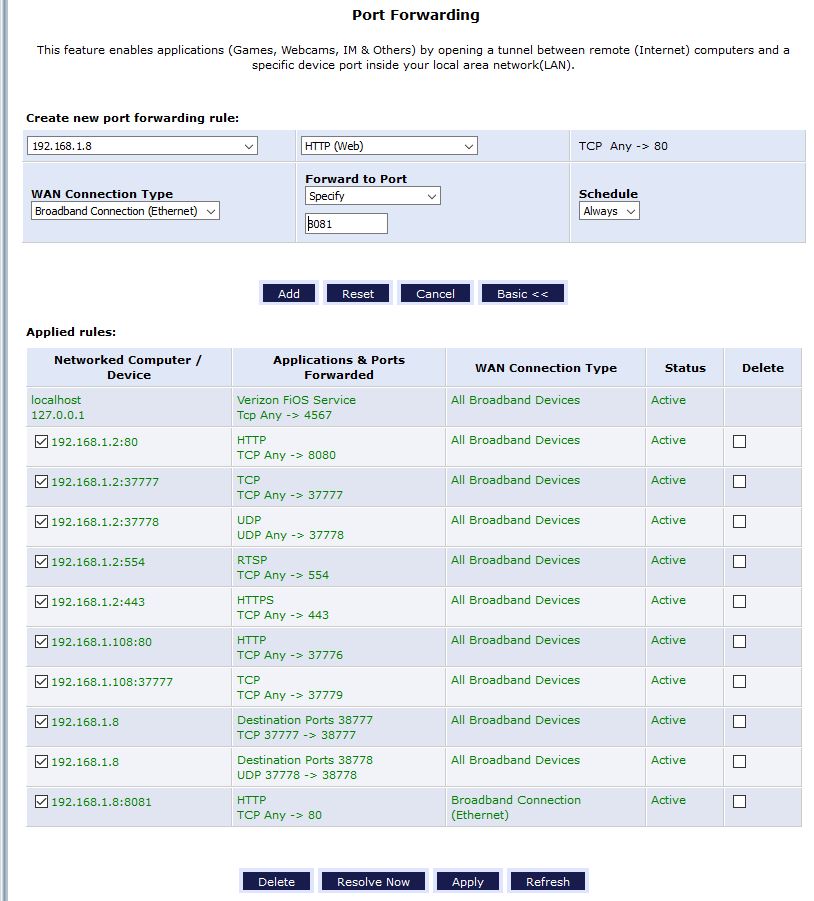The image size is (814, 901).
Task: Click the Broadband Connection (Ethernet) rule text
Action: click(x=516, y=807)
